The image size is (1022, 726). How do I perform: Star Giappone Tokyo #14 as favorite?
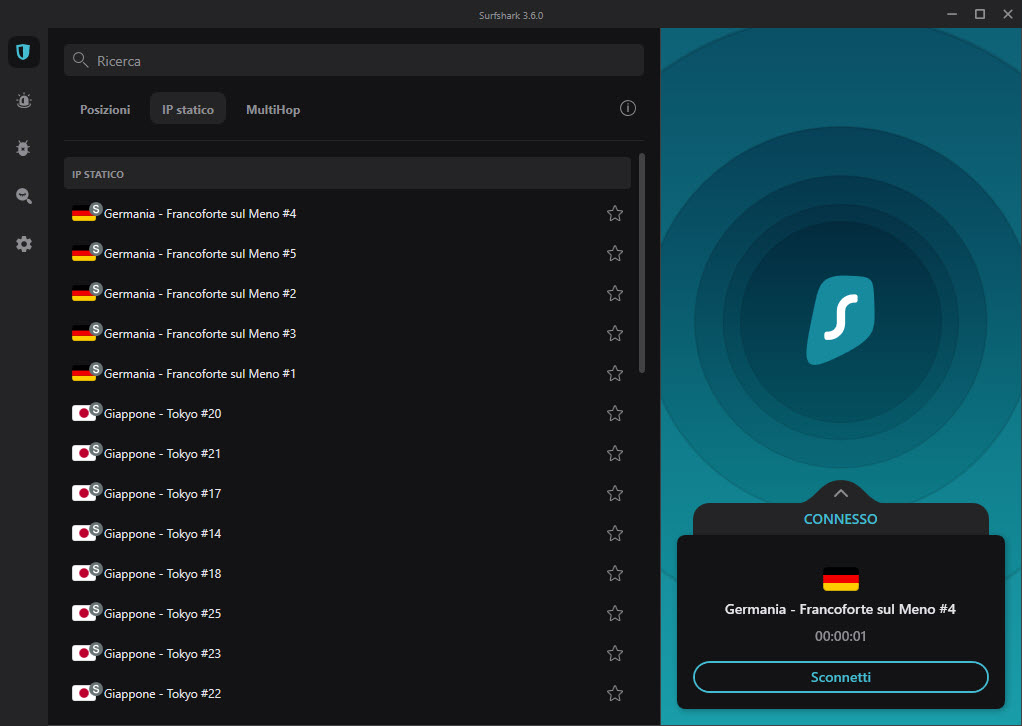(615, 534)
